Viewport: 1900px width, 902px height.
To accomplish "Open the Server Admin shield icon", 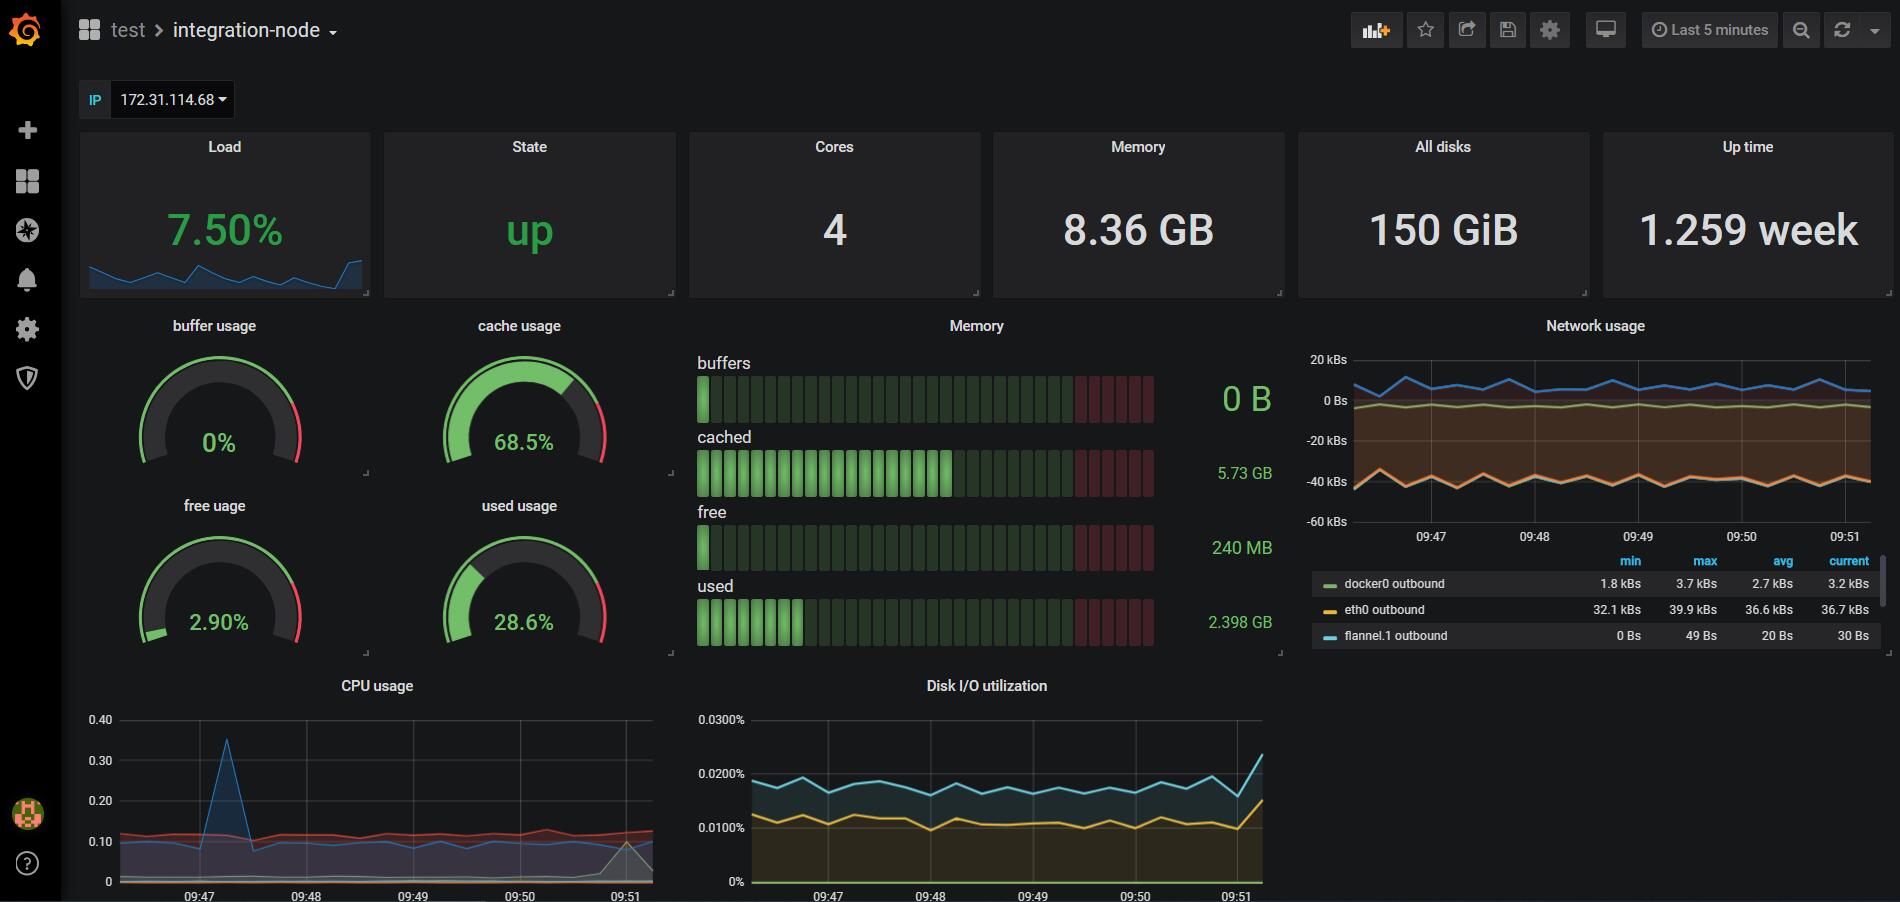I will 28,378.
